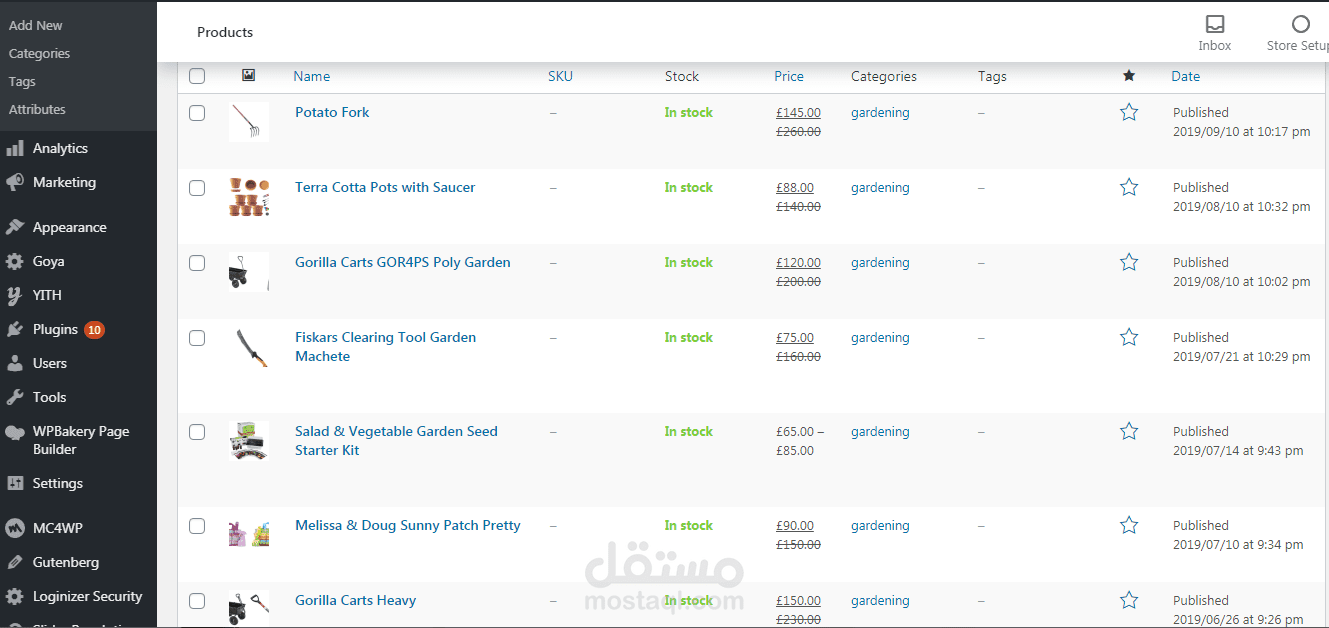Open Attributes in the sidebar submenu
The height and width of the screenshot is (628, 1329).
coord(37,109)
